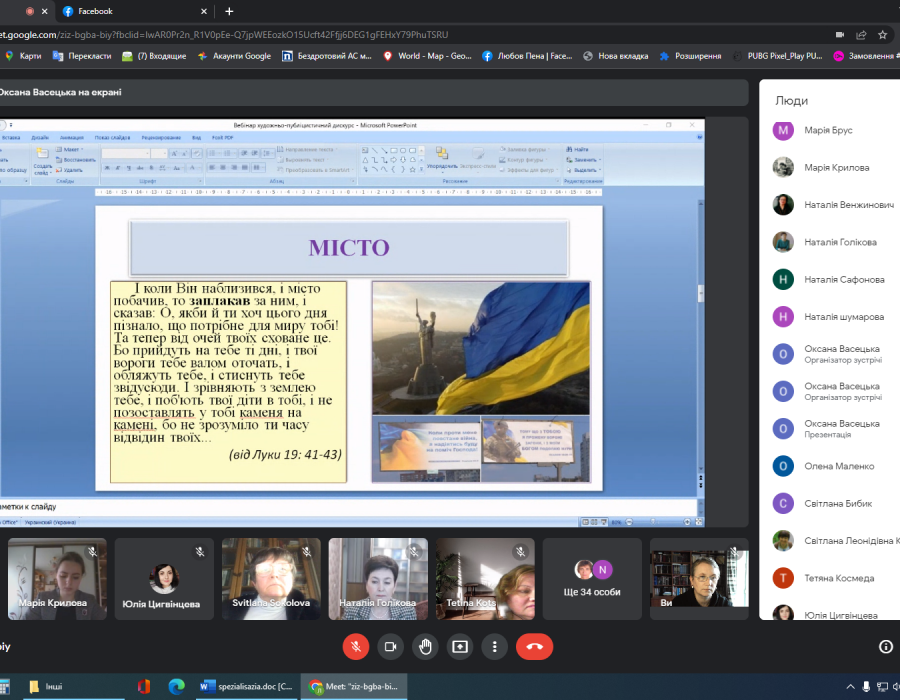This screenshot has height=700, width=900.
Task: Click the present now screen-share icon
Action: tap(460, 646)
